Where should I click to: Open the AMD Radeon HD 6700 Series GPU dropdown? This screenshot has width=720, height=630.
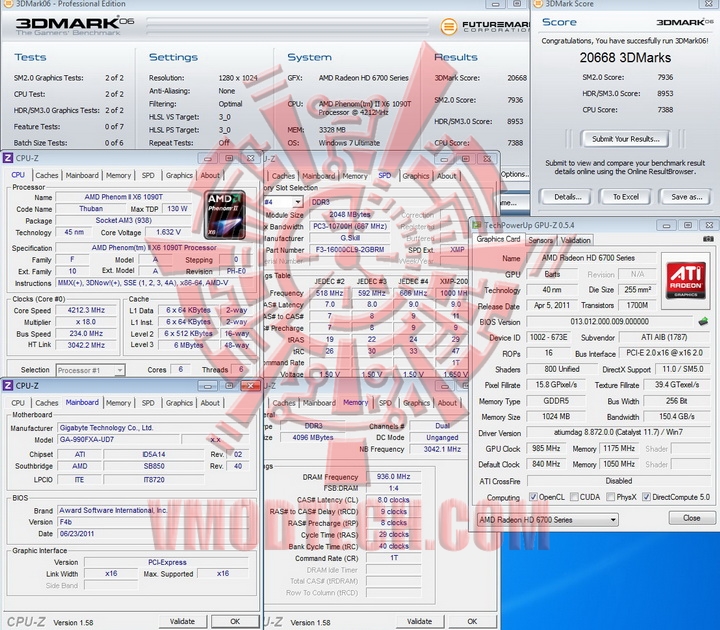(x=548, y=520)
